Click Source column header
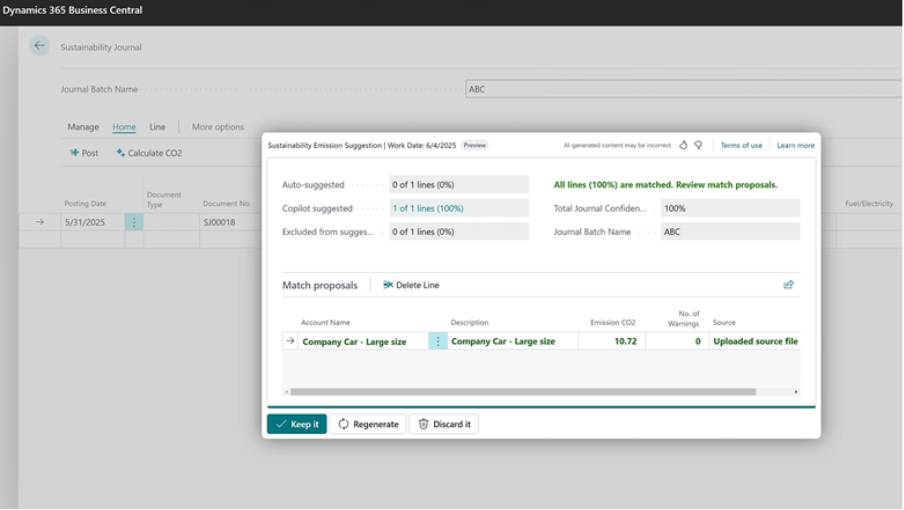Viewport: 904px width, 510px height. click(x=724, y=322)
